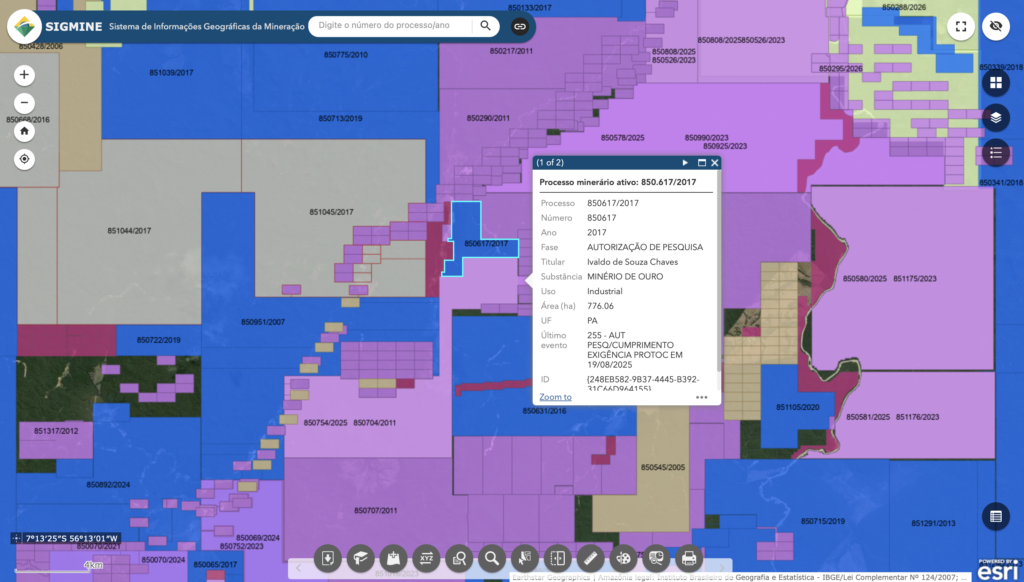Image resolution: width=1024 pixels, height=582 pixels.
Task: Toggle fullscreen map view
Action: click(x=961, y=26)
